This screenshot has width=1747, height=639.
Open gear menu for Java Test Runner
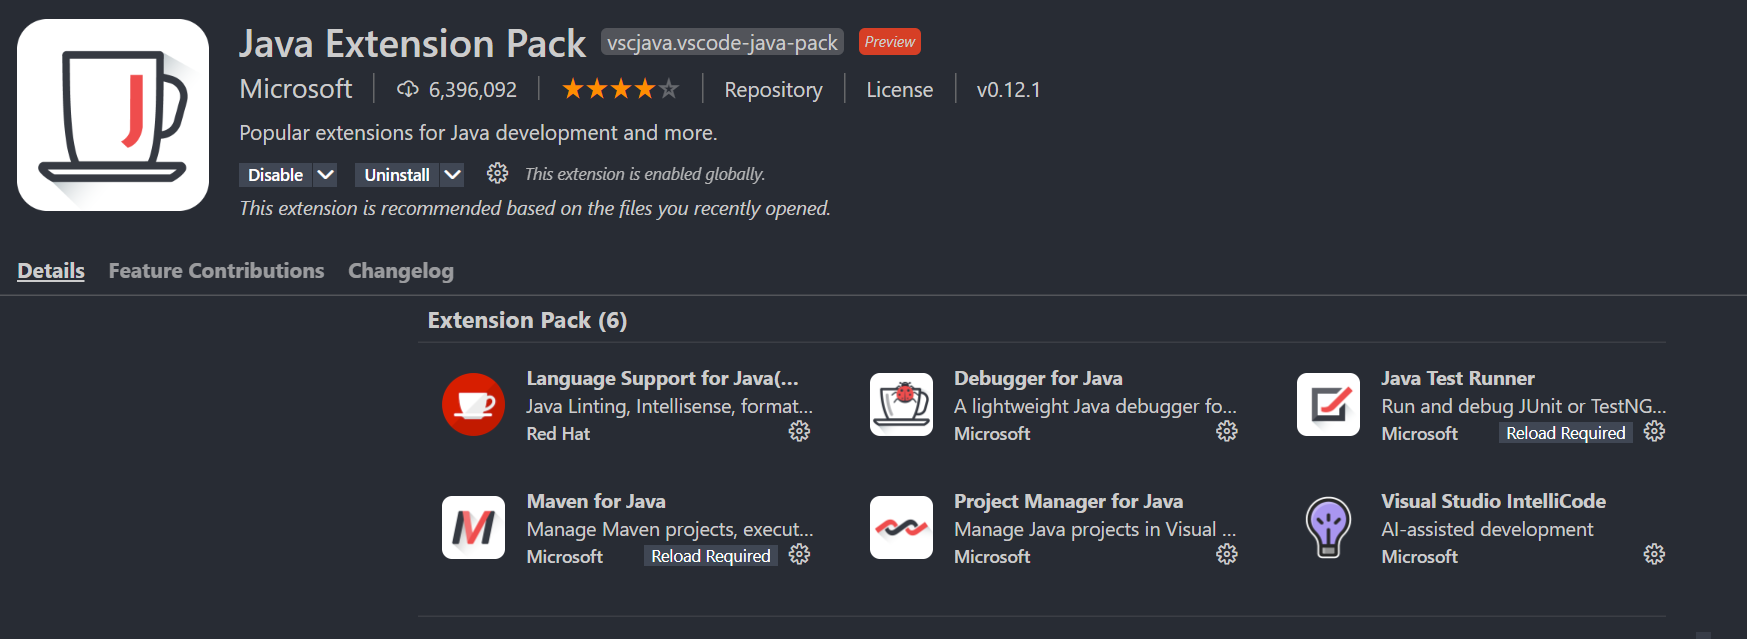pos(1654,431)
